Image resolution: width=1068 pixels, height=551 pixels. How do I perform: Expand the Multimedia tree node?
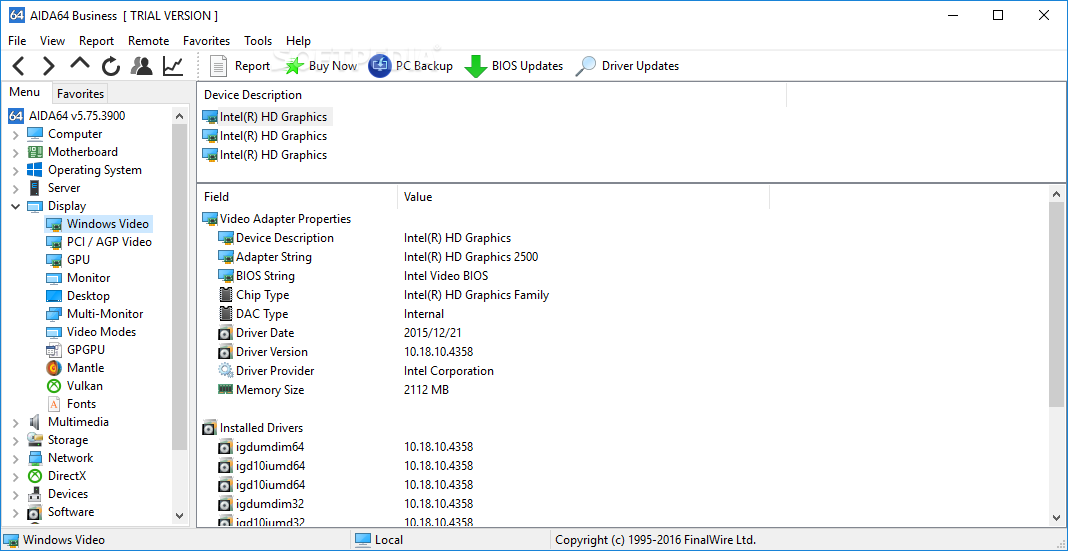tap(16, 422)
